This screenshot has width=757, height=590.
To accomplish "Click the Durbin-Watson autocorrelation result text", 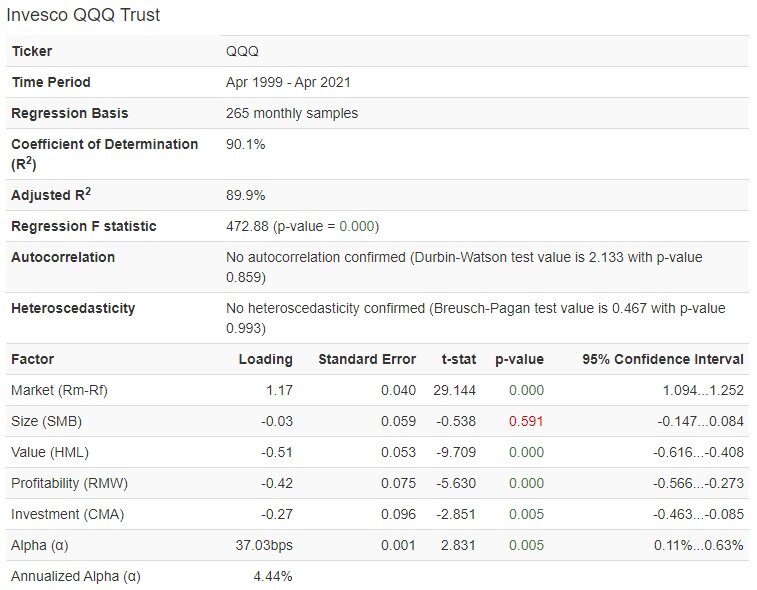I will click(x=464, y=265).
